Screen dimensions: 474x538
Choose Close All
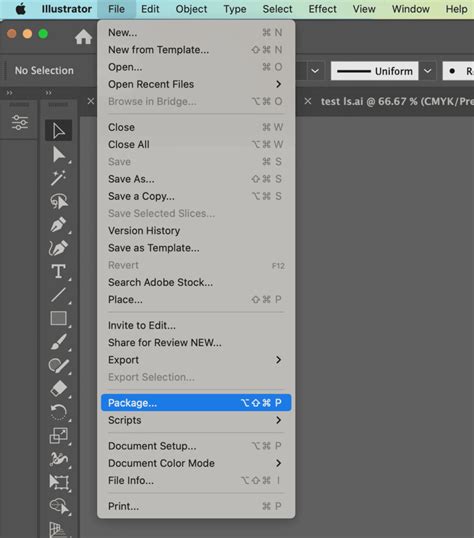(196, 144)
